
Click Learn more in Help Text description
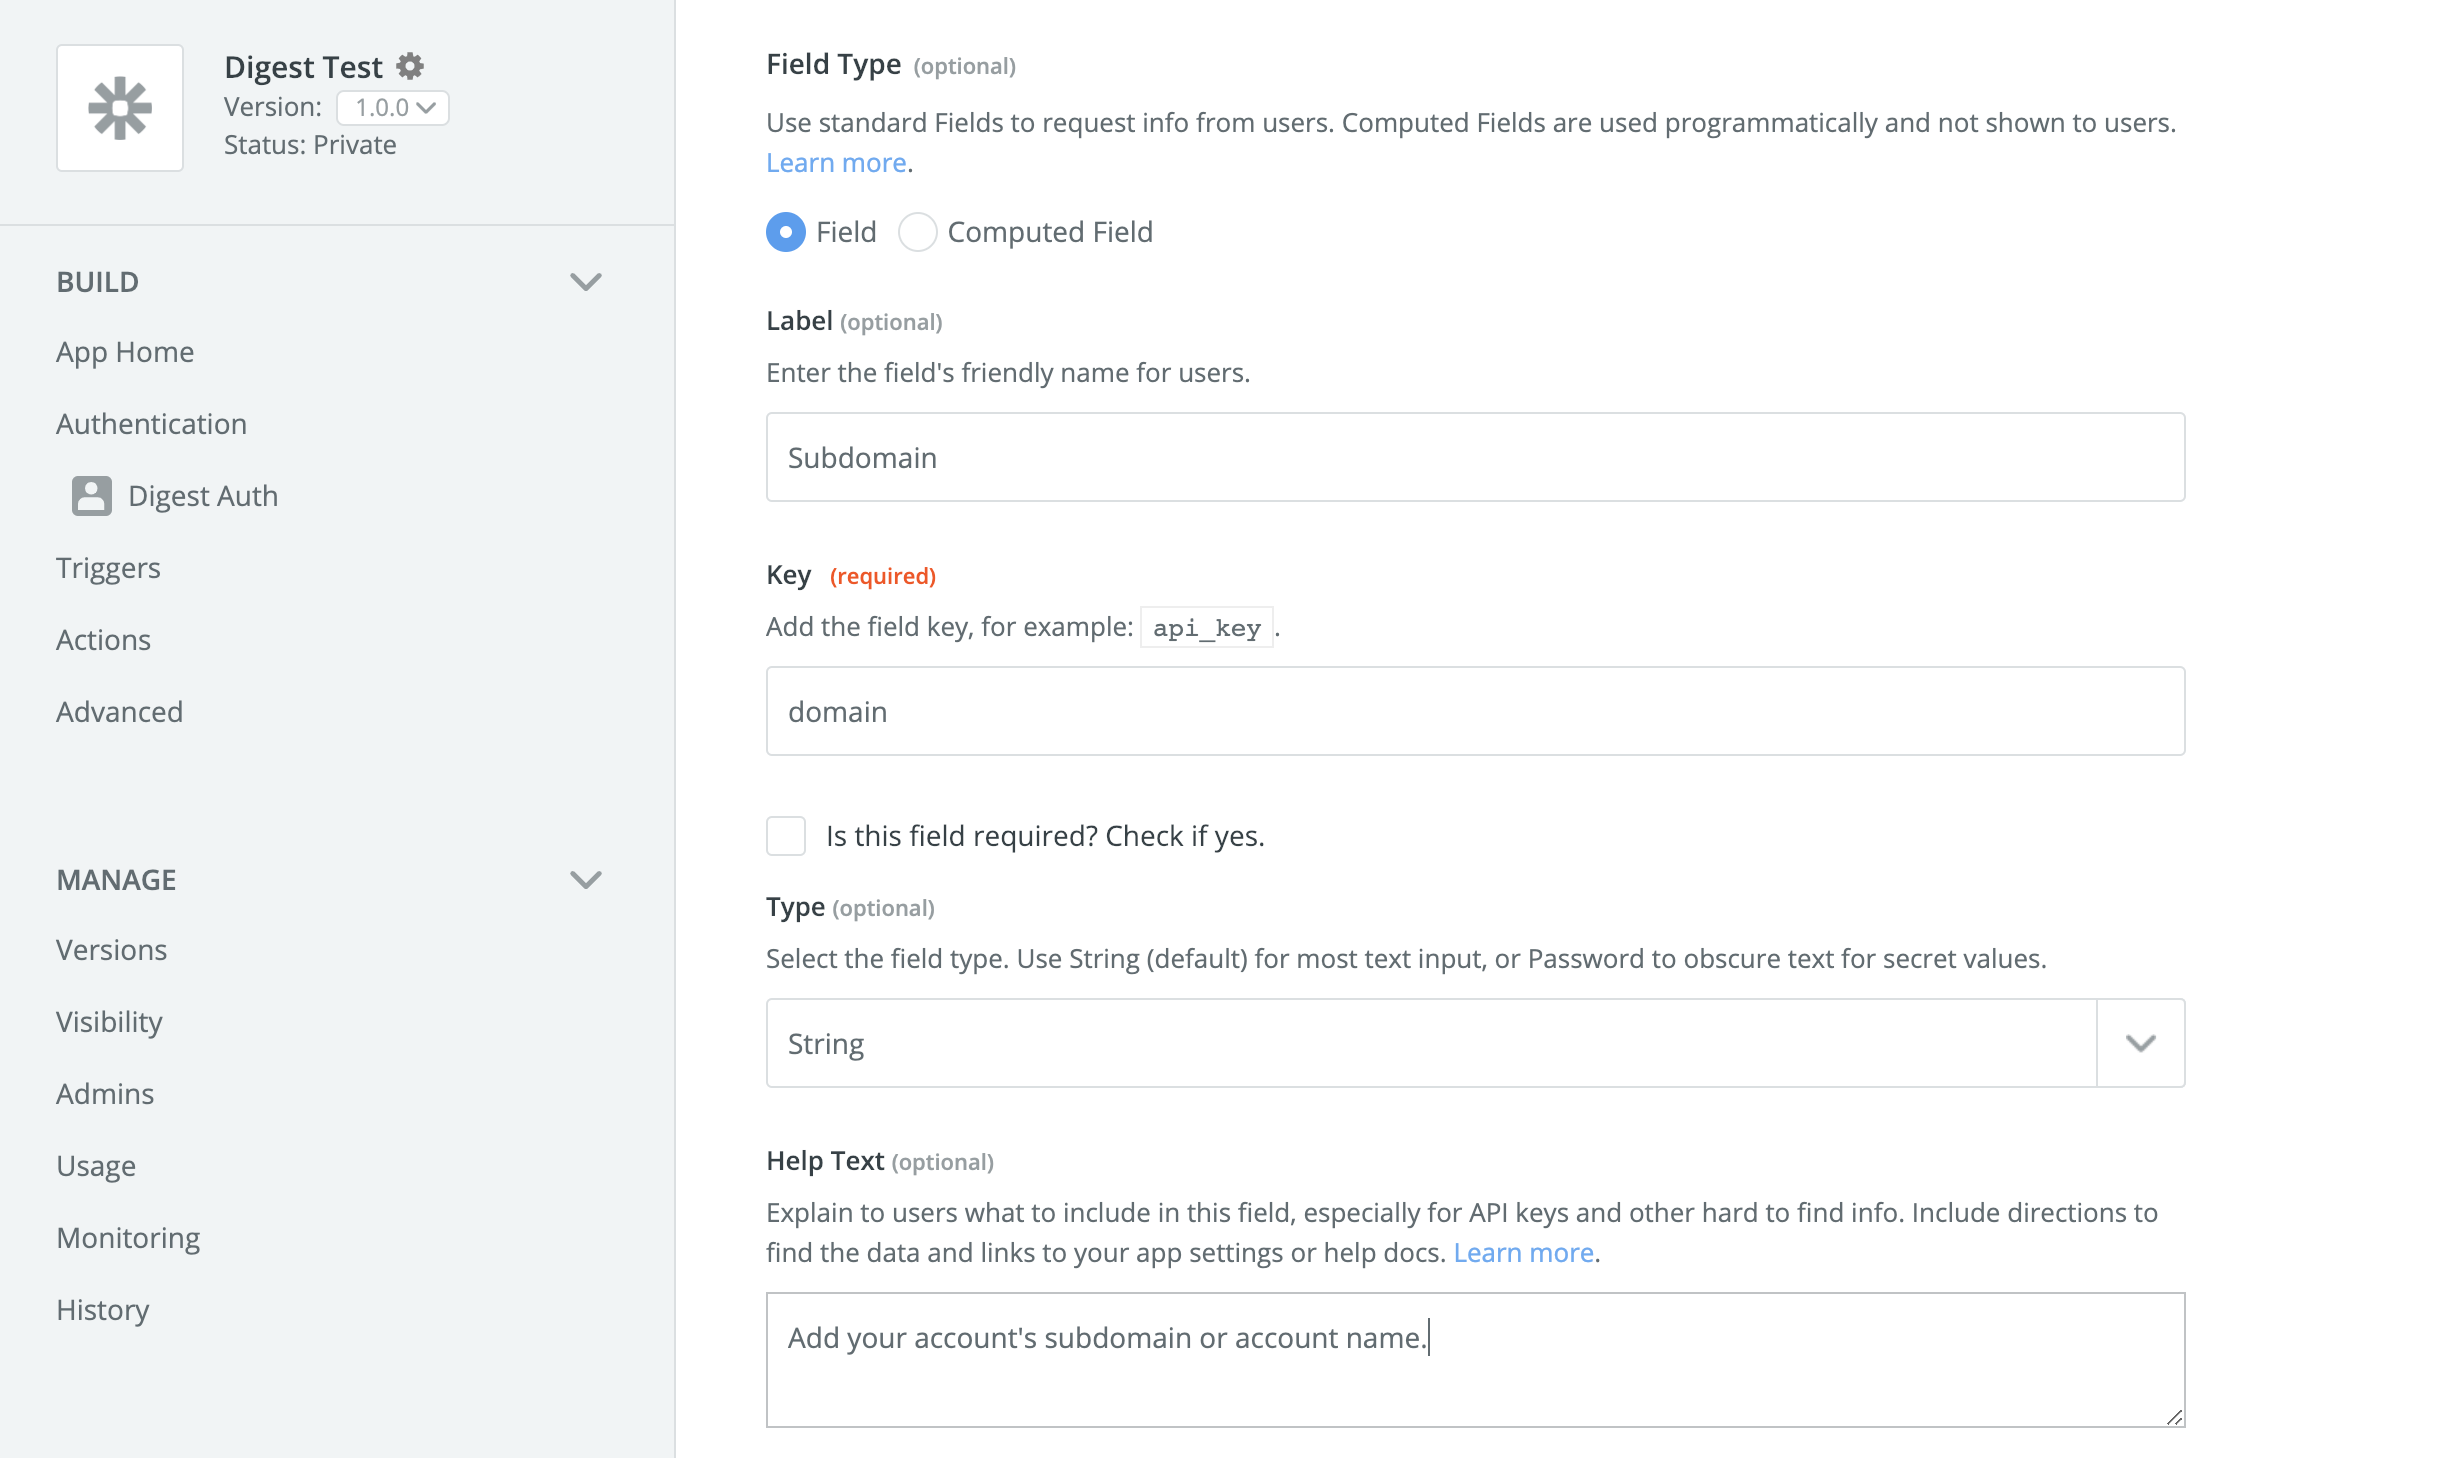click(1524, 1252)
